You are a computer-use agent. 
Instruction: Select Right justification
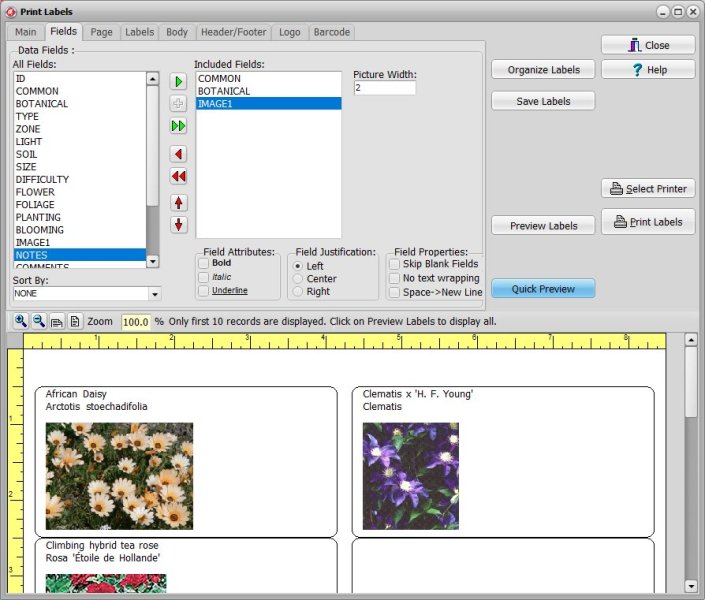point(298,291)
